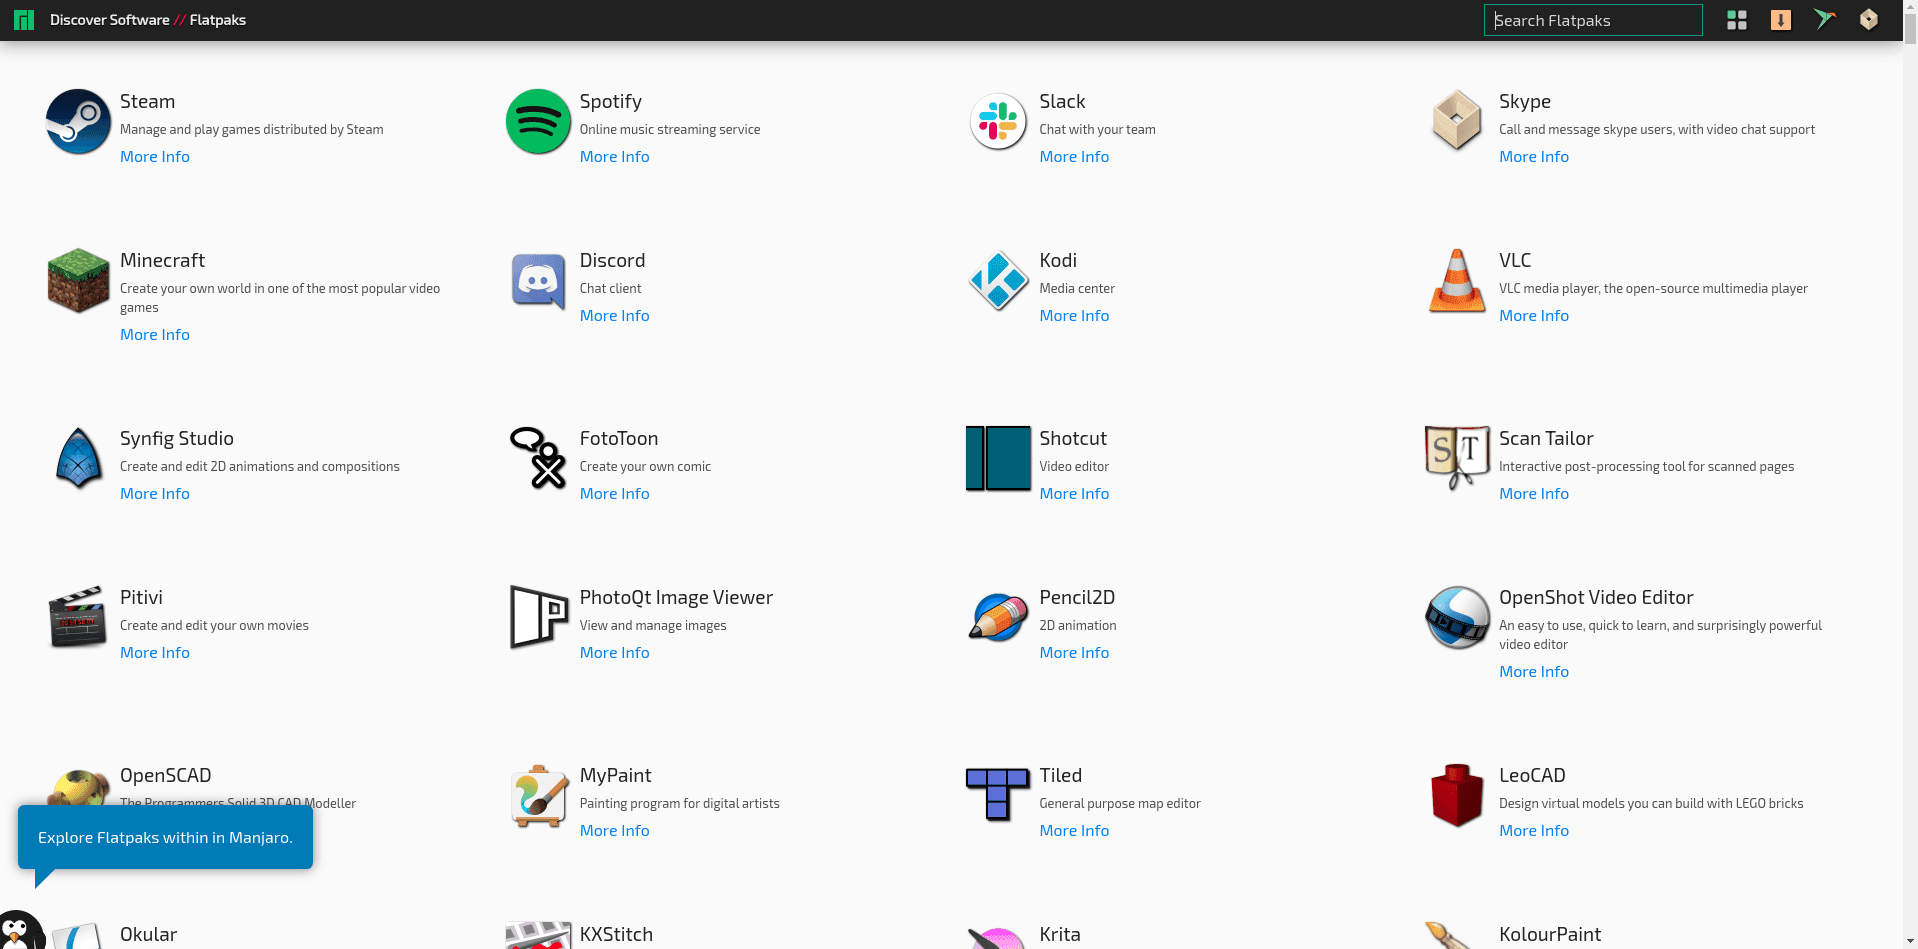The height and width of the screenshot is (949, 1918).
Task: Open More Info for Skype
Action: point(1534,157)
